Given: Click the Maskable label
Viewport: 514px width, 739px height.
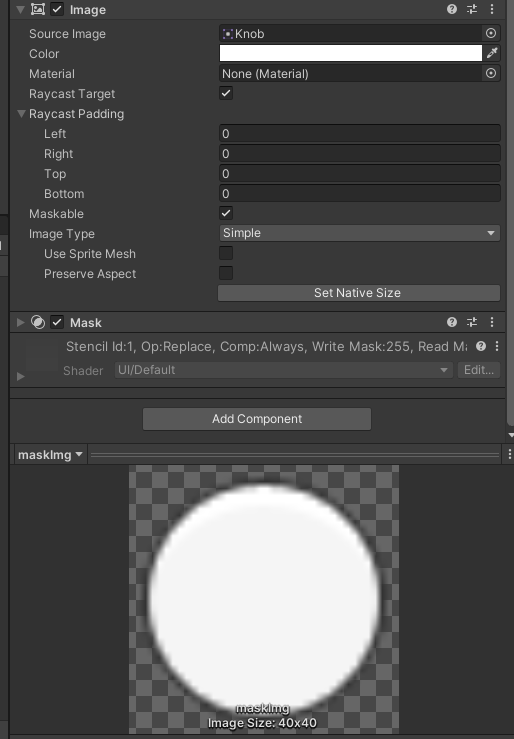Looking at the screenshot, I should coord(57,213).
